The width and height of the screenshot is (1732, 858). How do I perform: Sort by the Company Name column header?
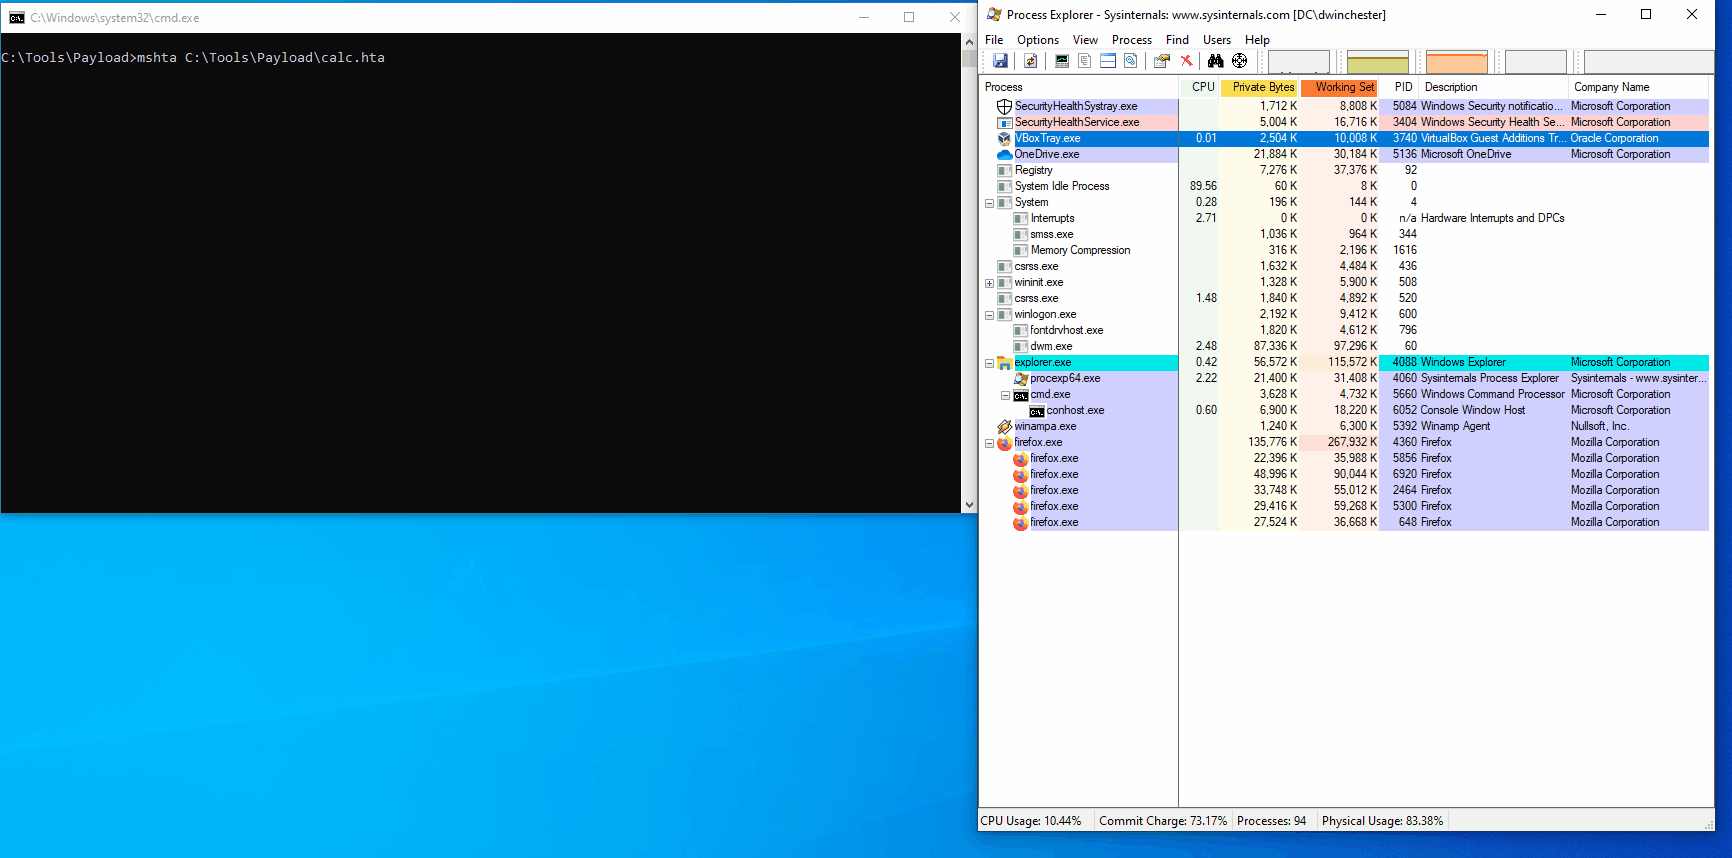[1640, 87]
